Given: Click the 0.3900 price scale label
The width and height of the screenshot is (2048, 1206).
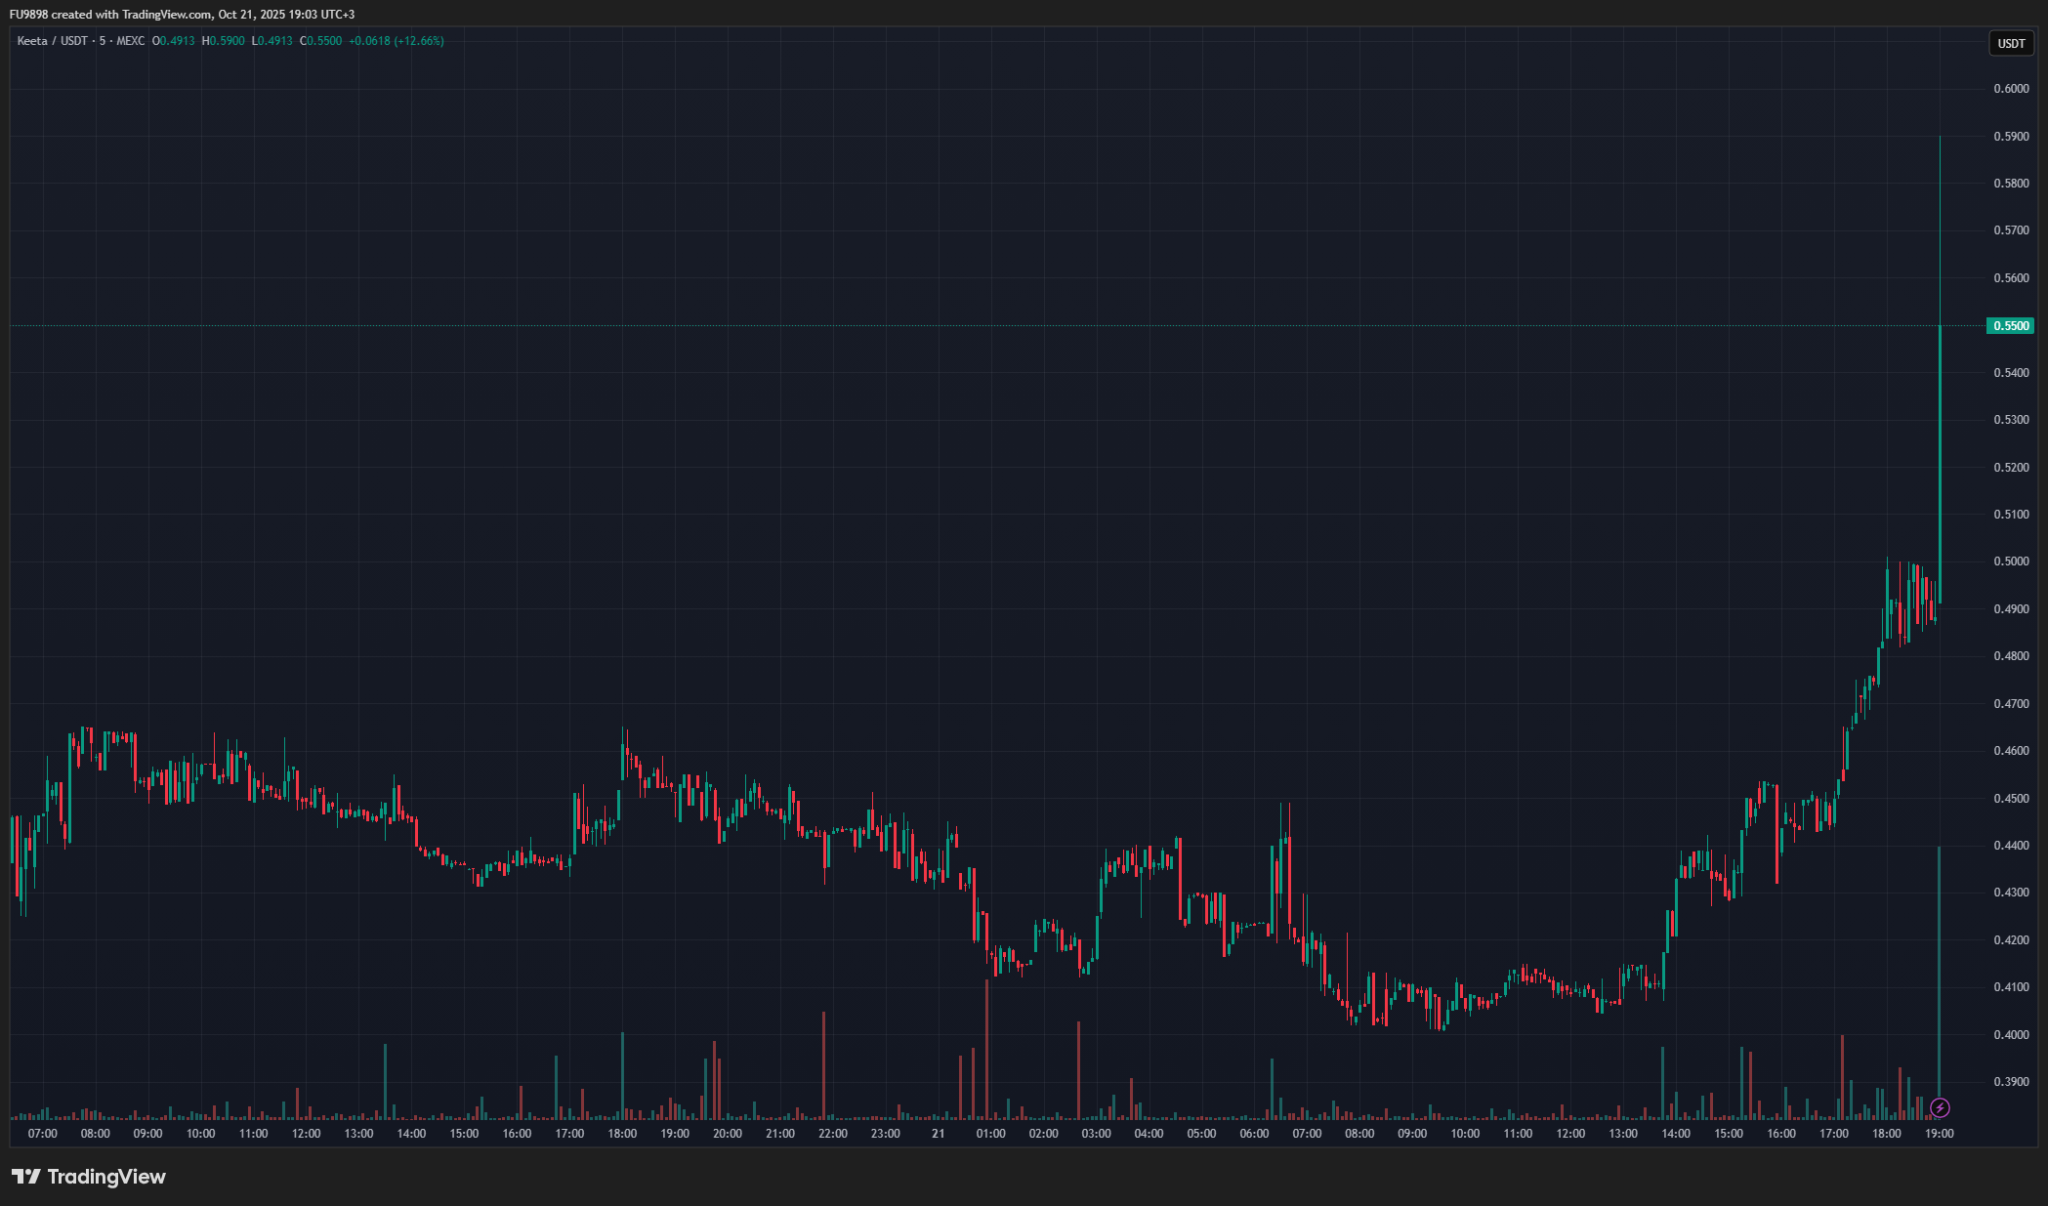Looking at the screenshot, I should tap(2011, 1082).
